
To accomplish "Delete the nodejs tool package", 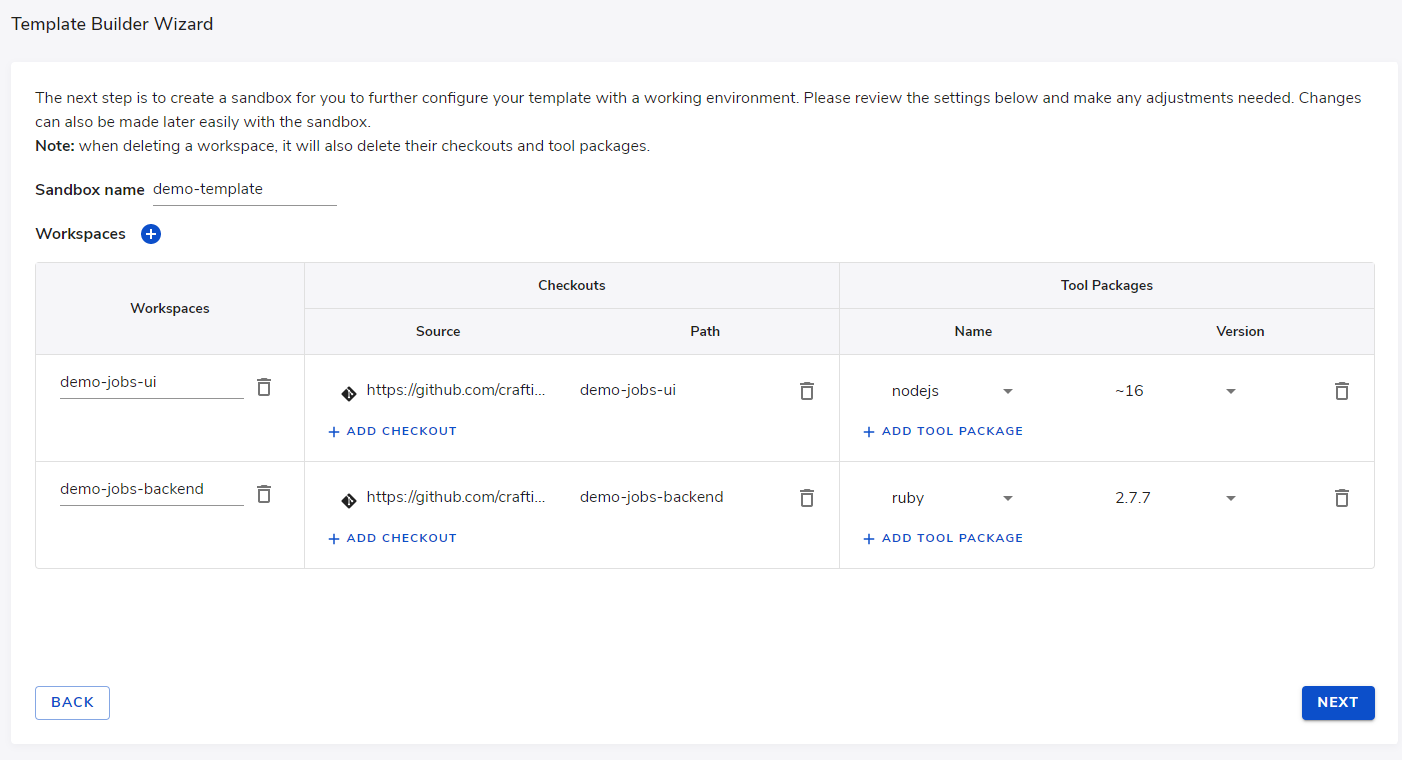I will point(1342,391).
